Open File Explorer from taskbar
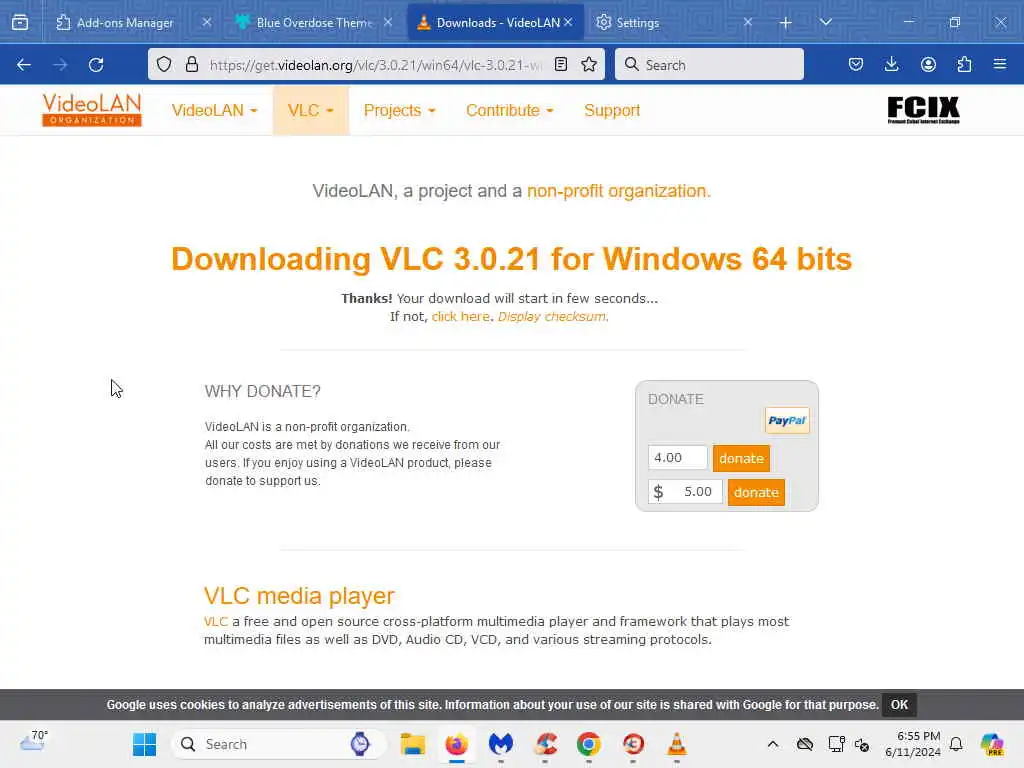 [413, 744]
